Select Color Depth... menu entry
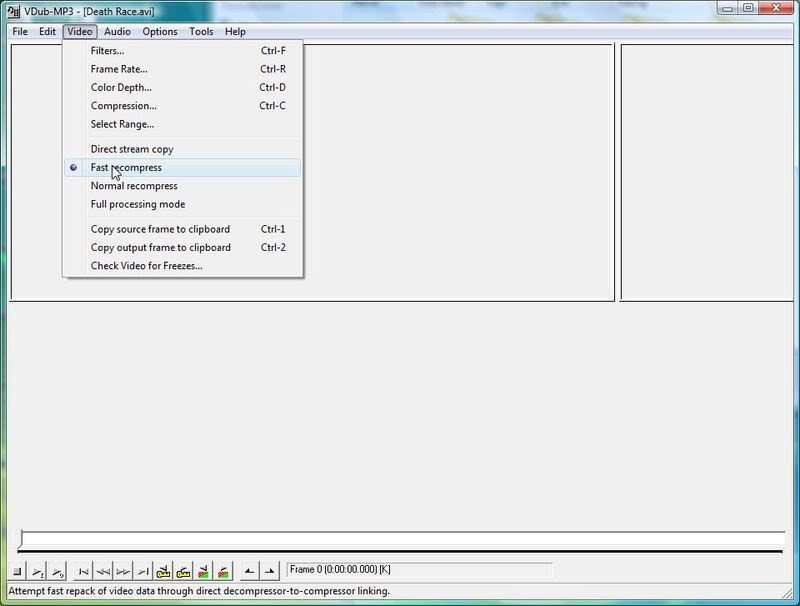800x606 pixels. 183,87
